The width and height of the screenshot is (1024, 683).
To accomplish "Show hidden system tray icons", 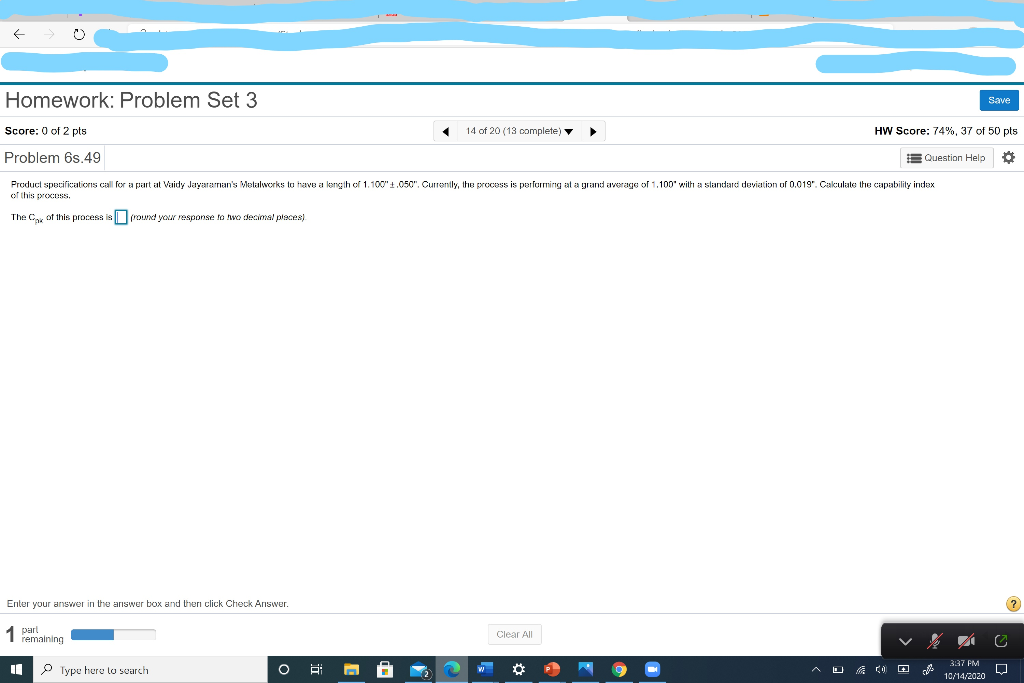I will click(816, 669).
